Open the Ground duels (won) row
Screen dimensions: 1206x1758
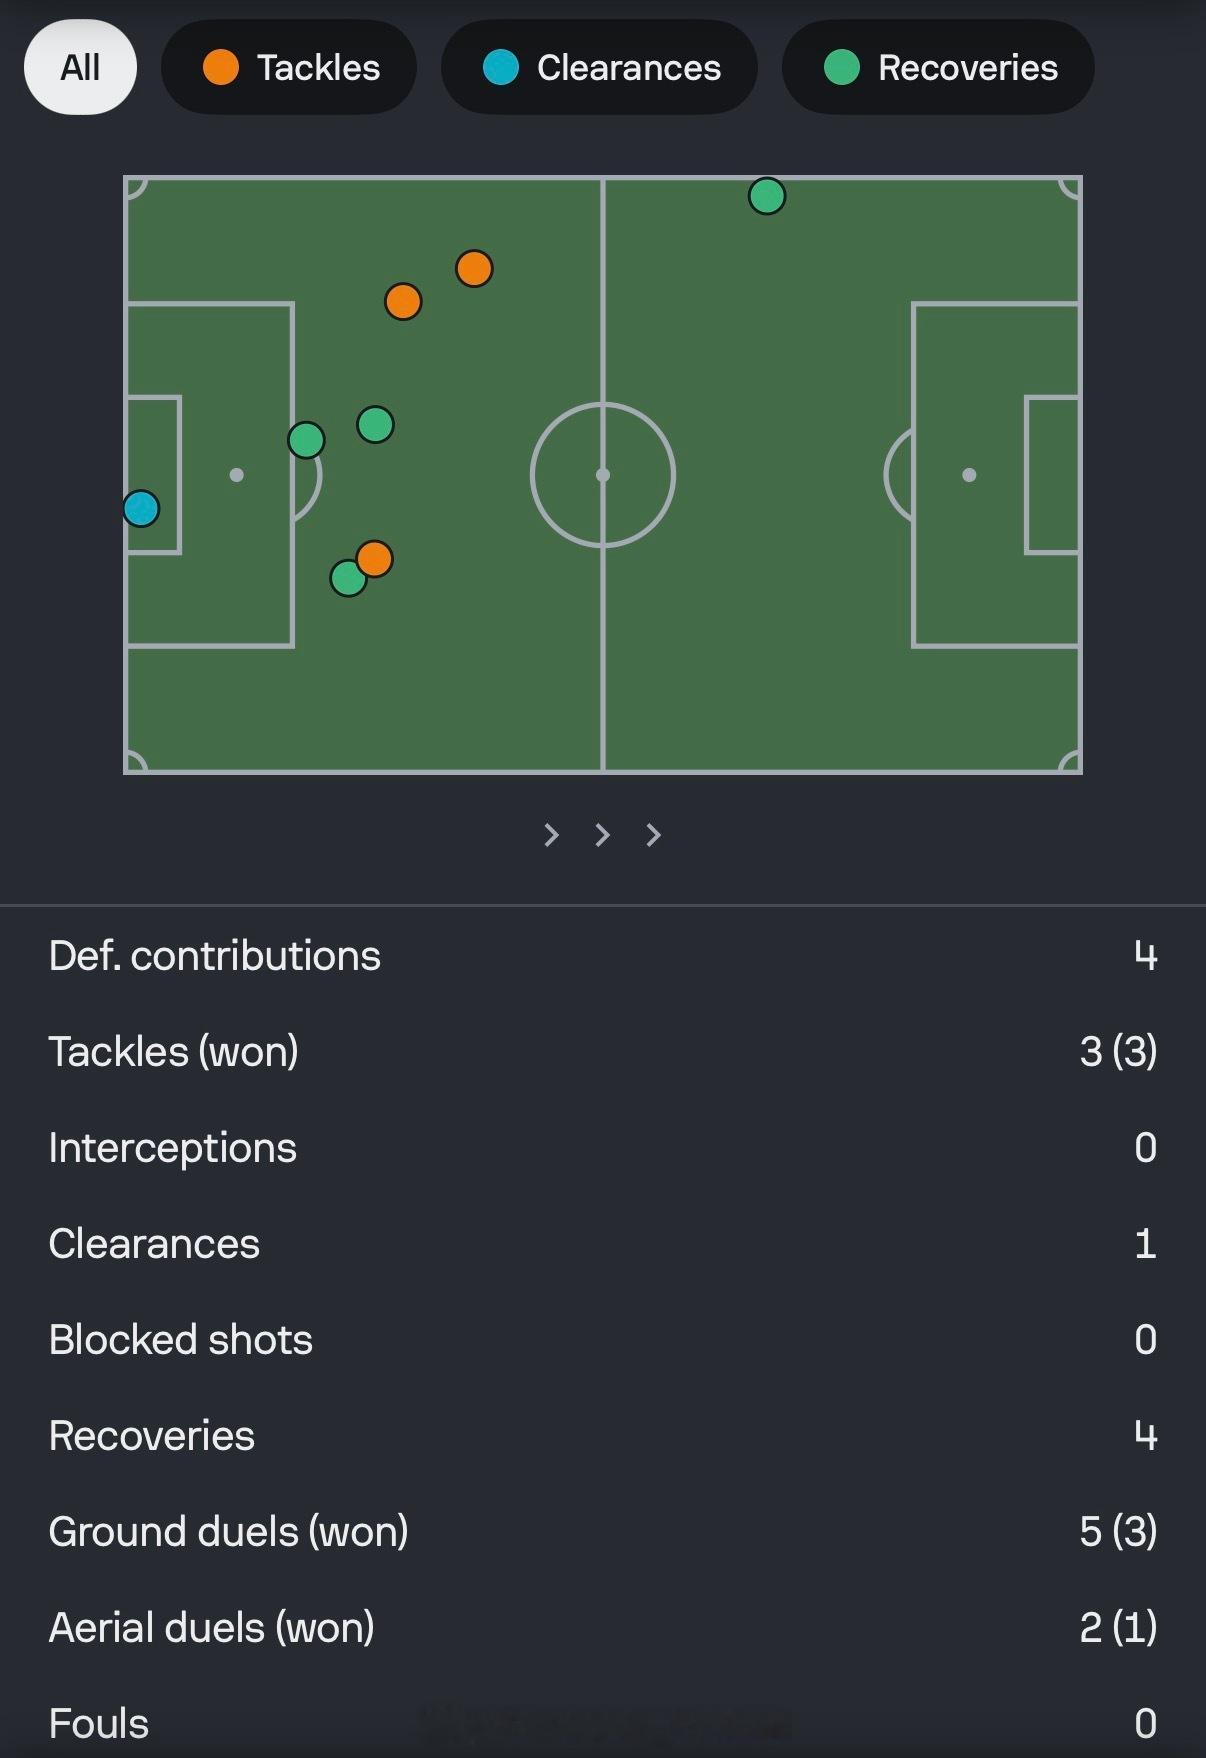pos(602,1532)
